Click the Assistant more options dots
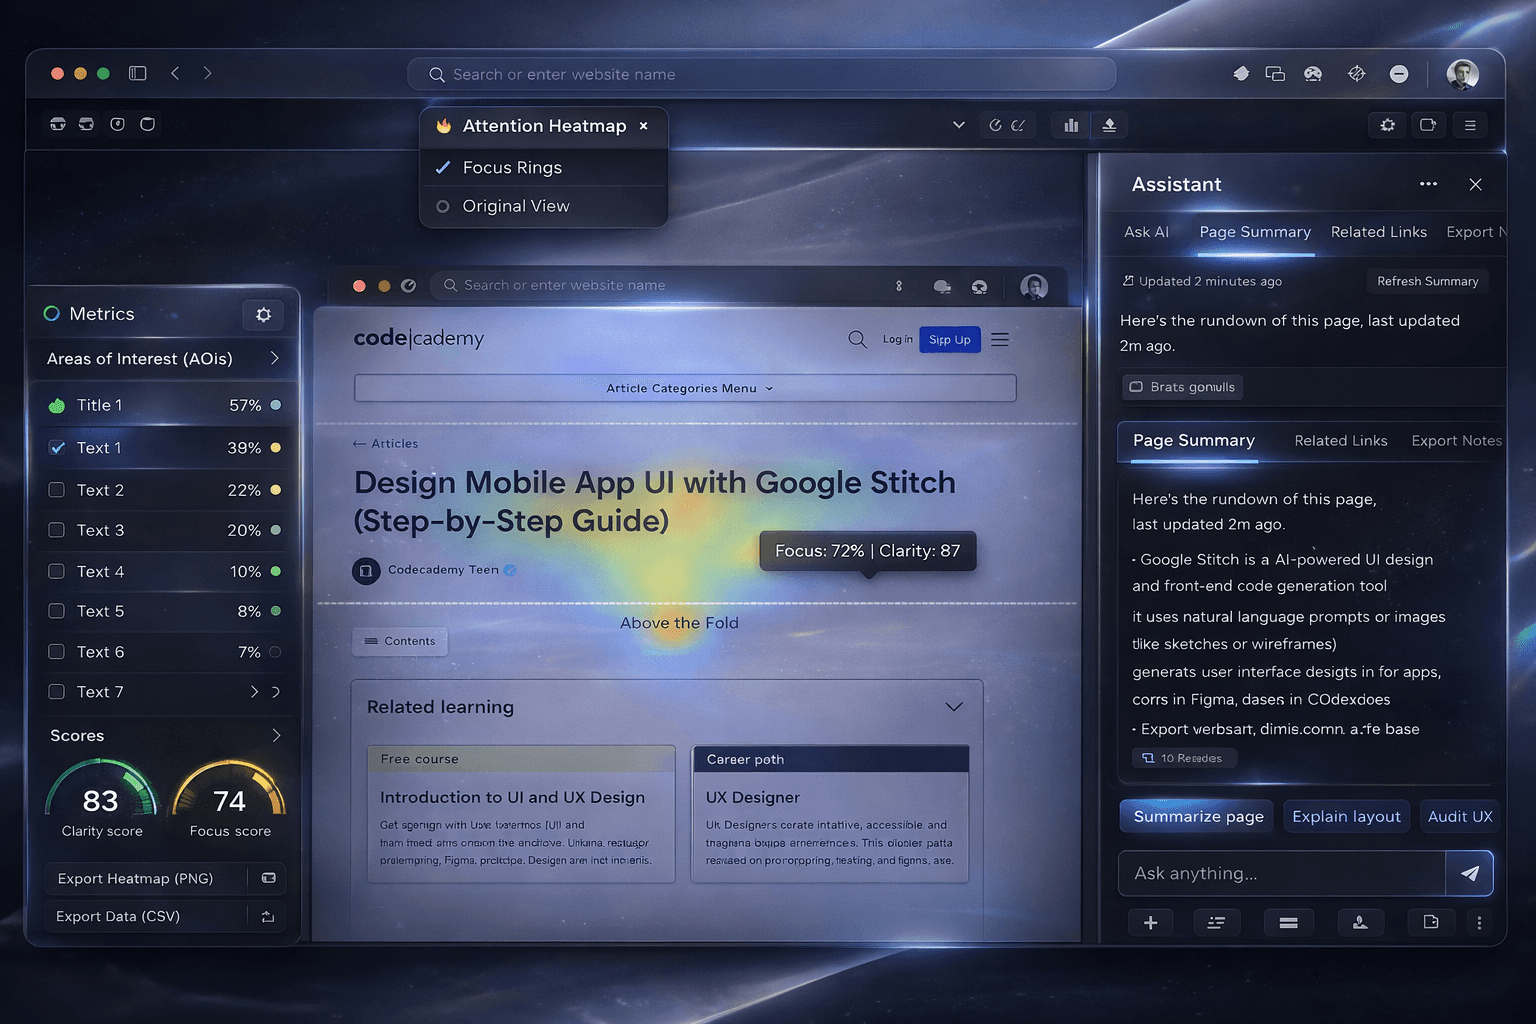This screenshot has width=1536, height=1024. [1428, 184]
